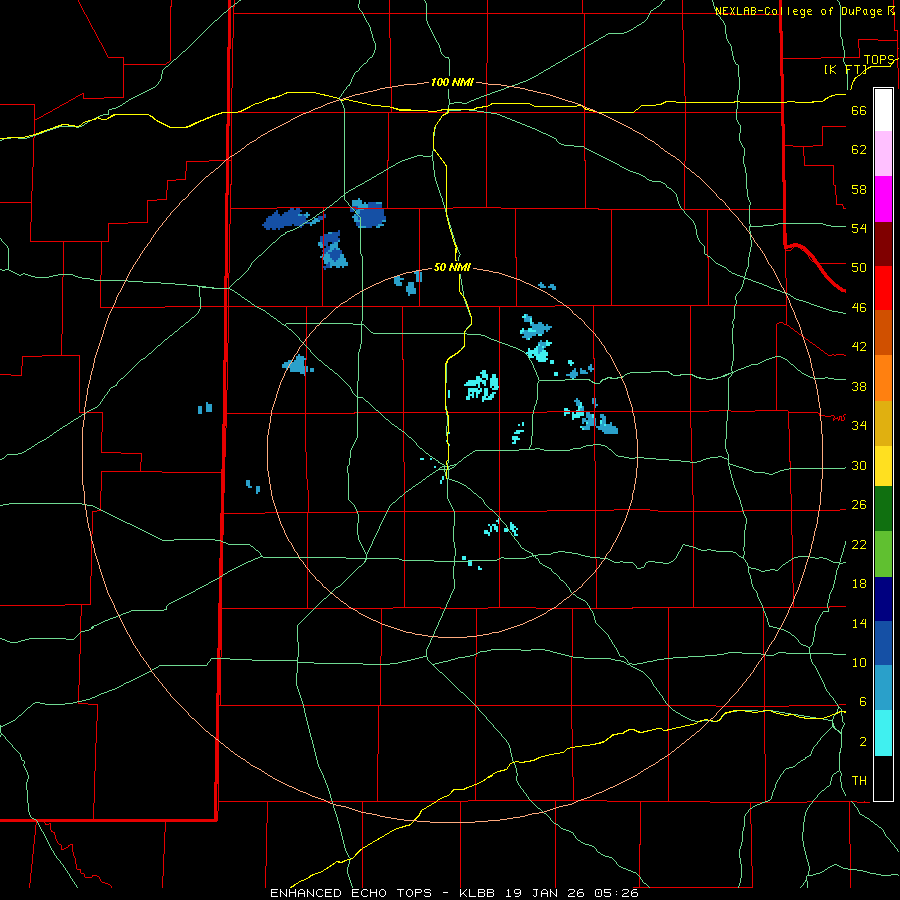Click the TH legend scale label
The image size is (900, 900).
click(x=859, y=781)
